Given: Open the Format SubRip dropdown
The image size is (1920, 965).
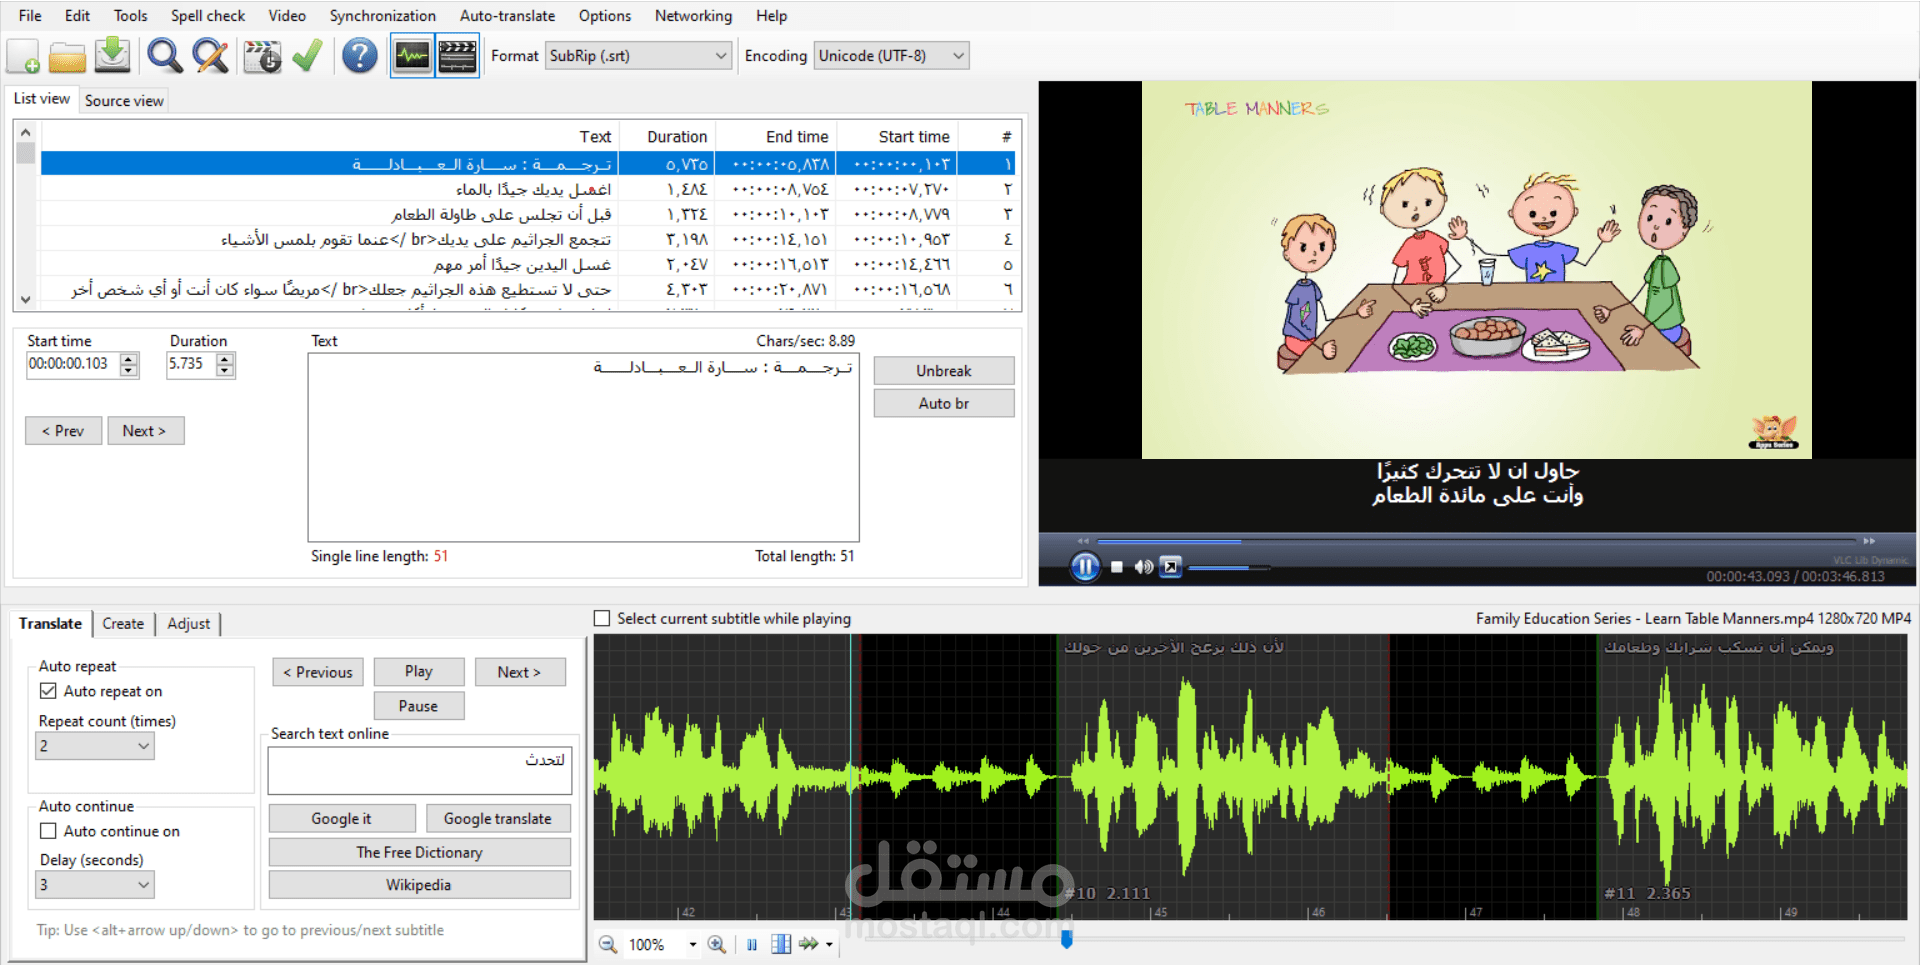Looking at the screenshot, I should pyautogui.click(x=638, y=56).
